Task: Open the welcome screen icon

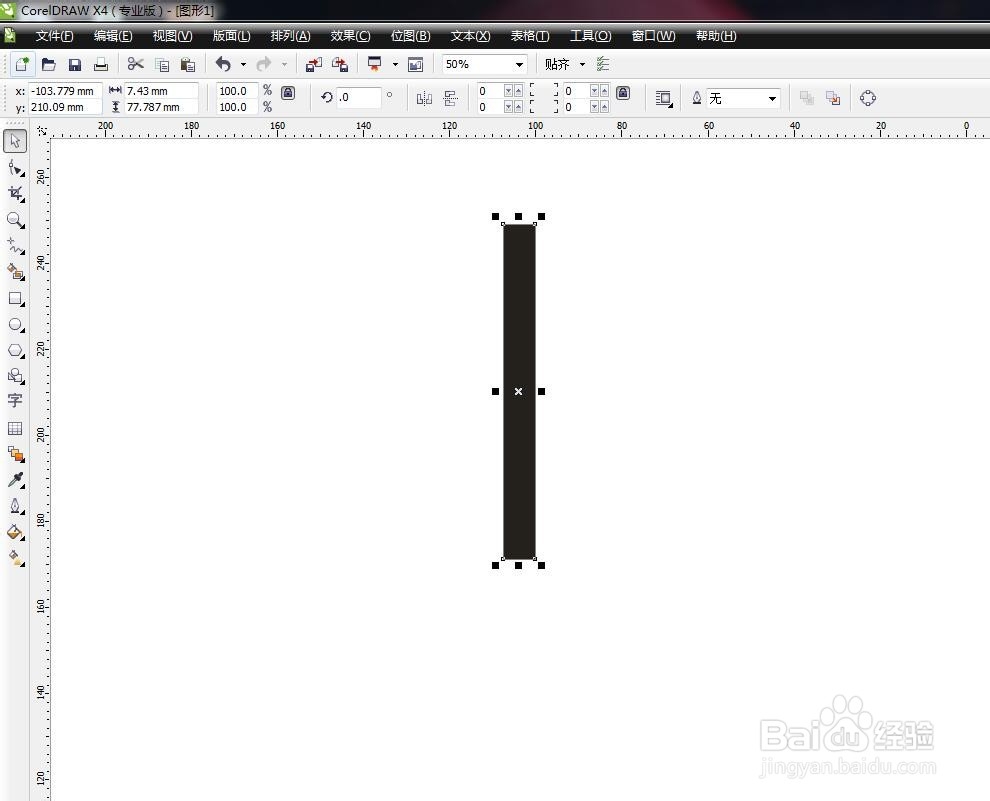Action: pyautogui.click(x=415, y=64)
